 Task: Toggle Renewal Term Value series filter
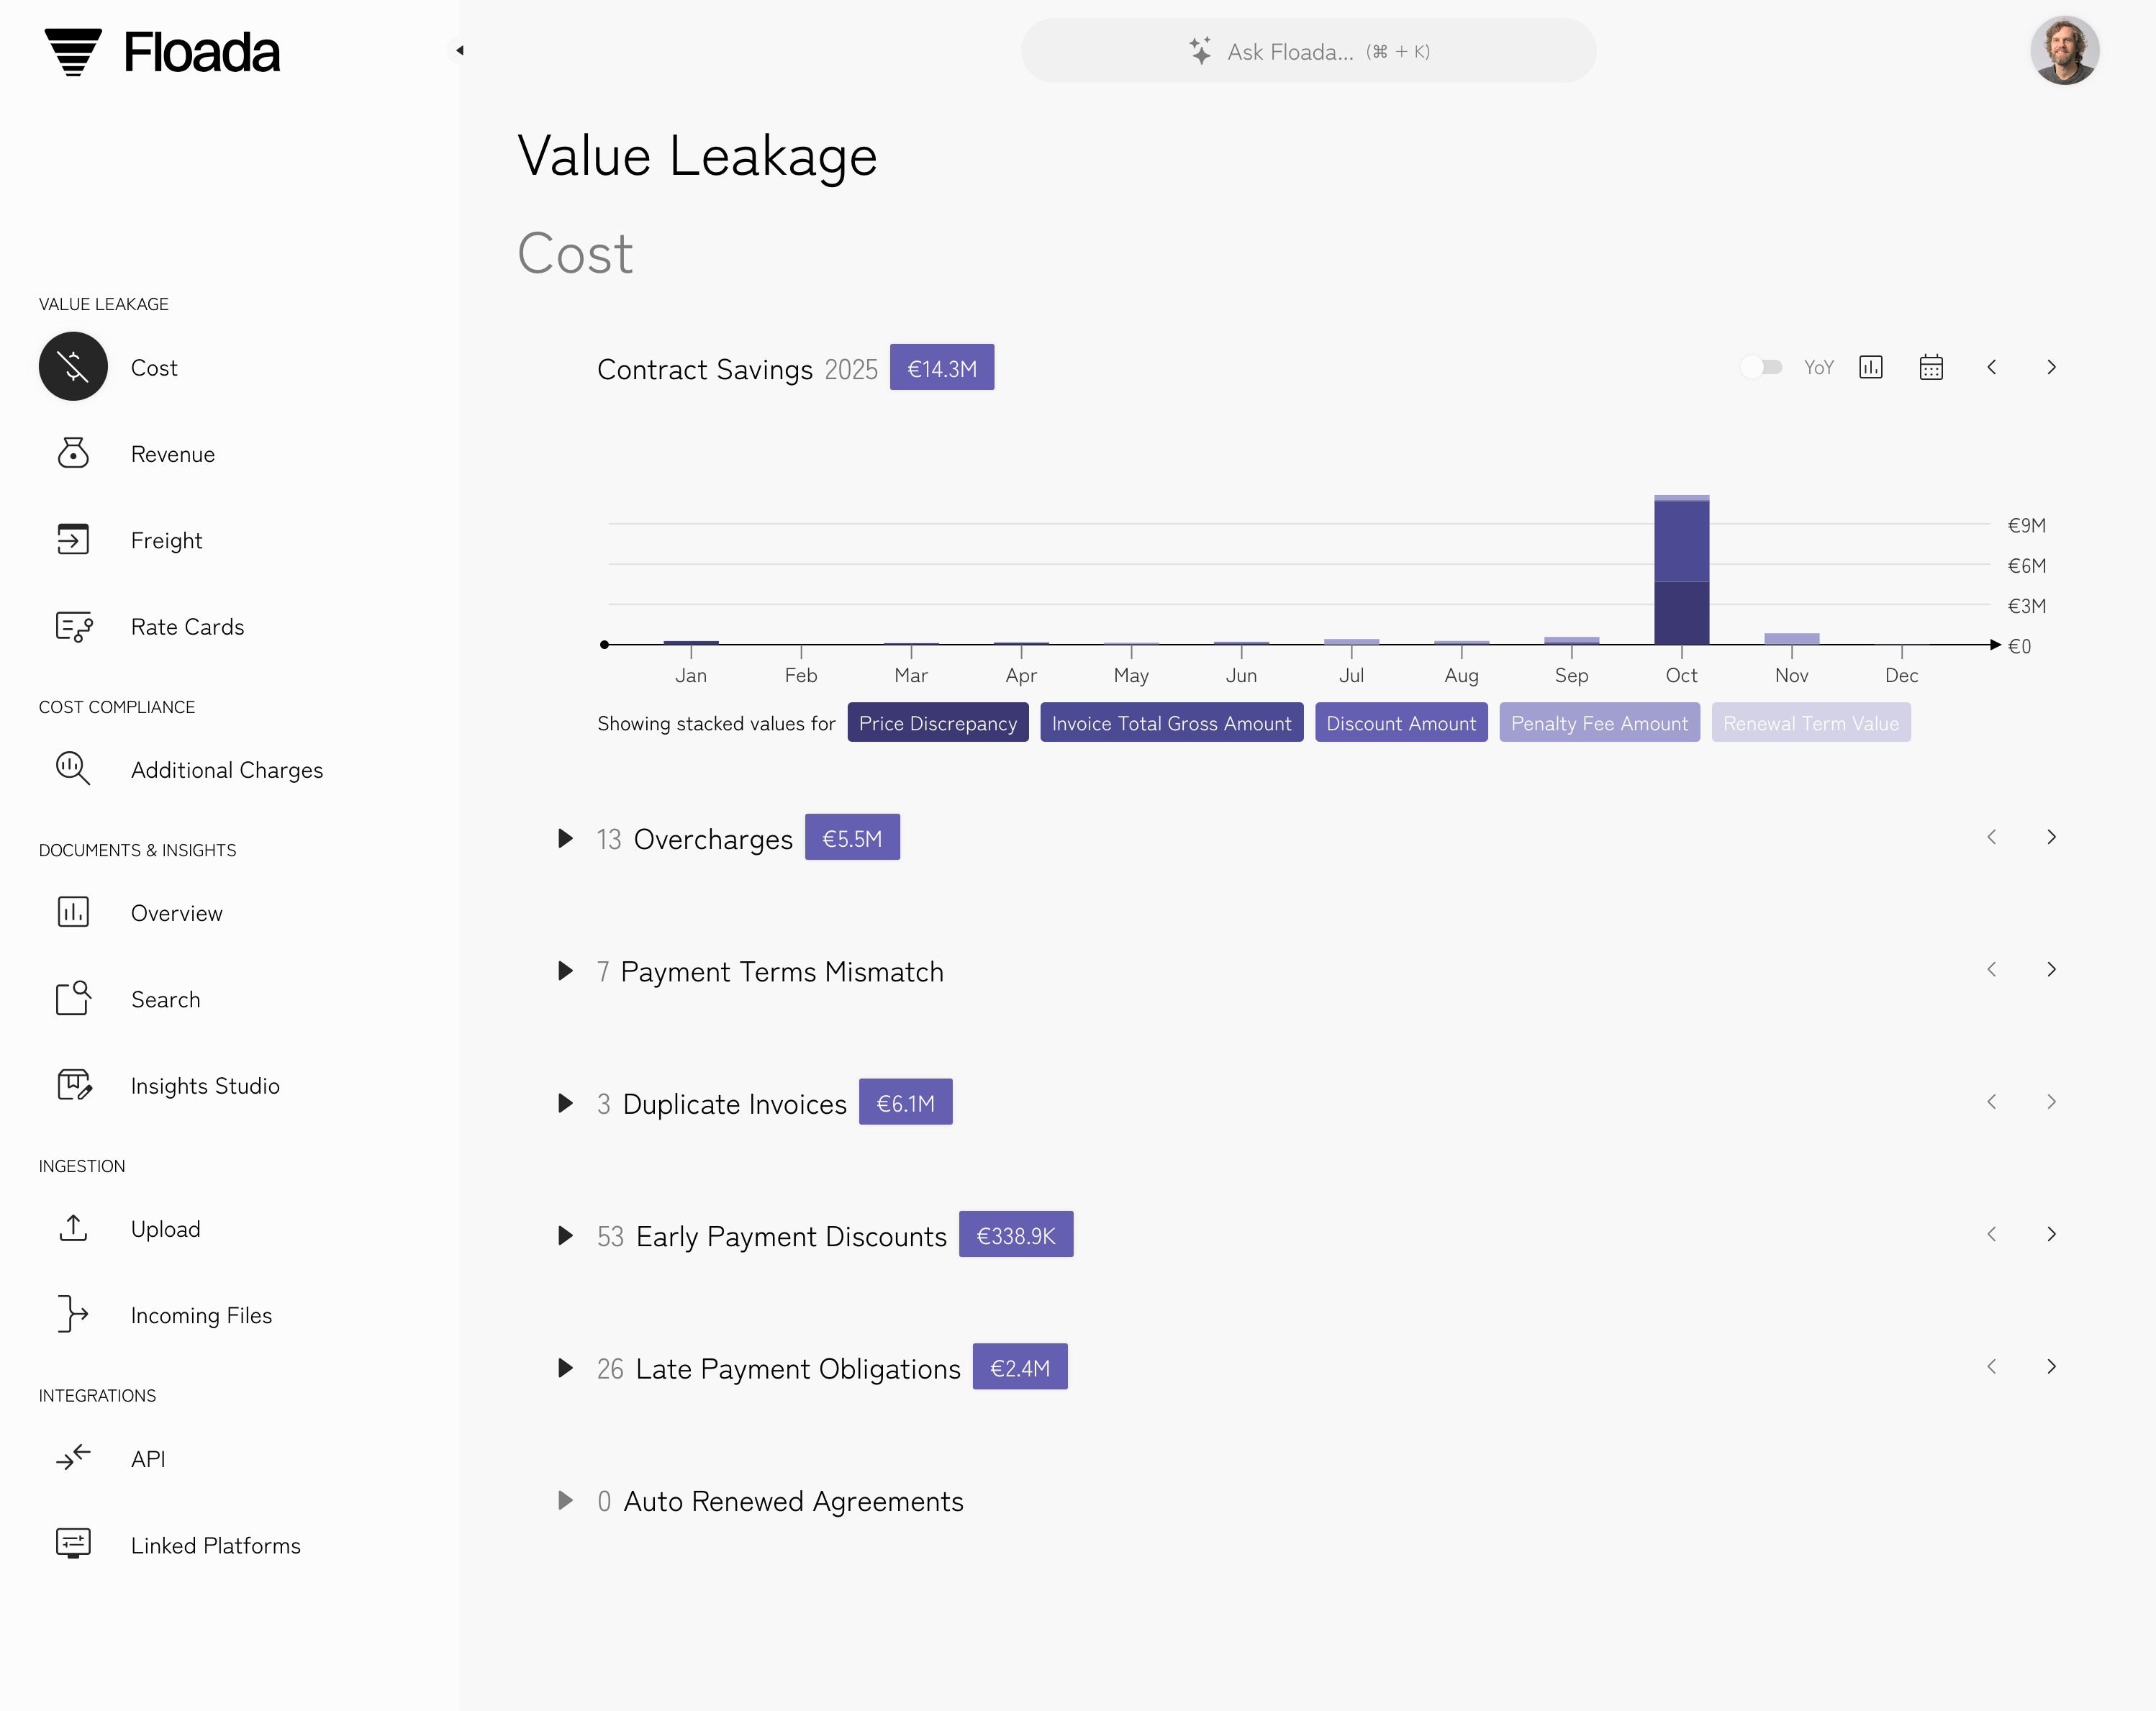coord(1810,723)
